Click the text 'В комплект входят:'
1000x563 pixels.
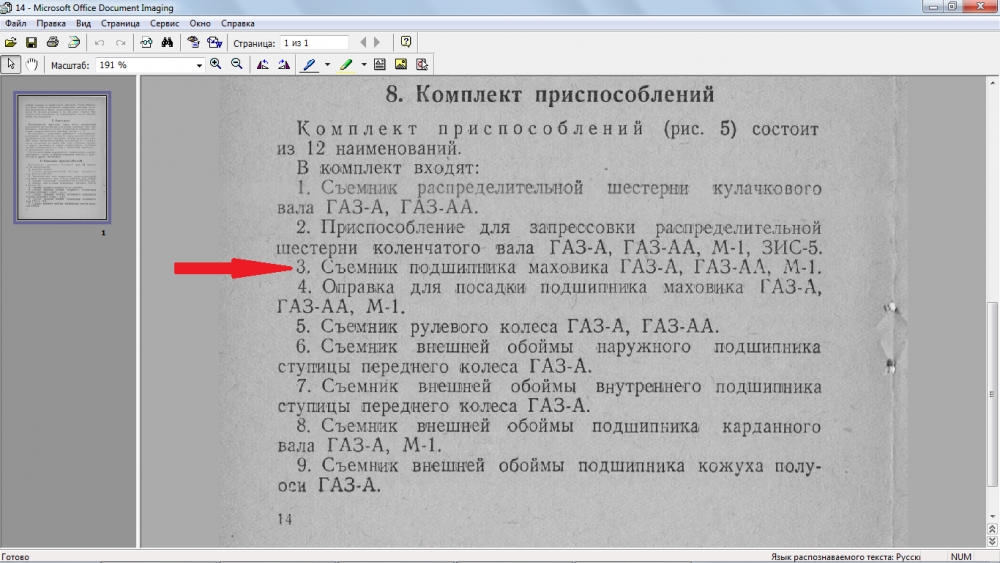coord(388,168)
